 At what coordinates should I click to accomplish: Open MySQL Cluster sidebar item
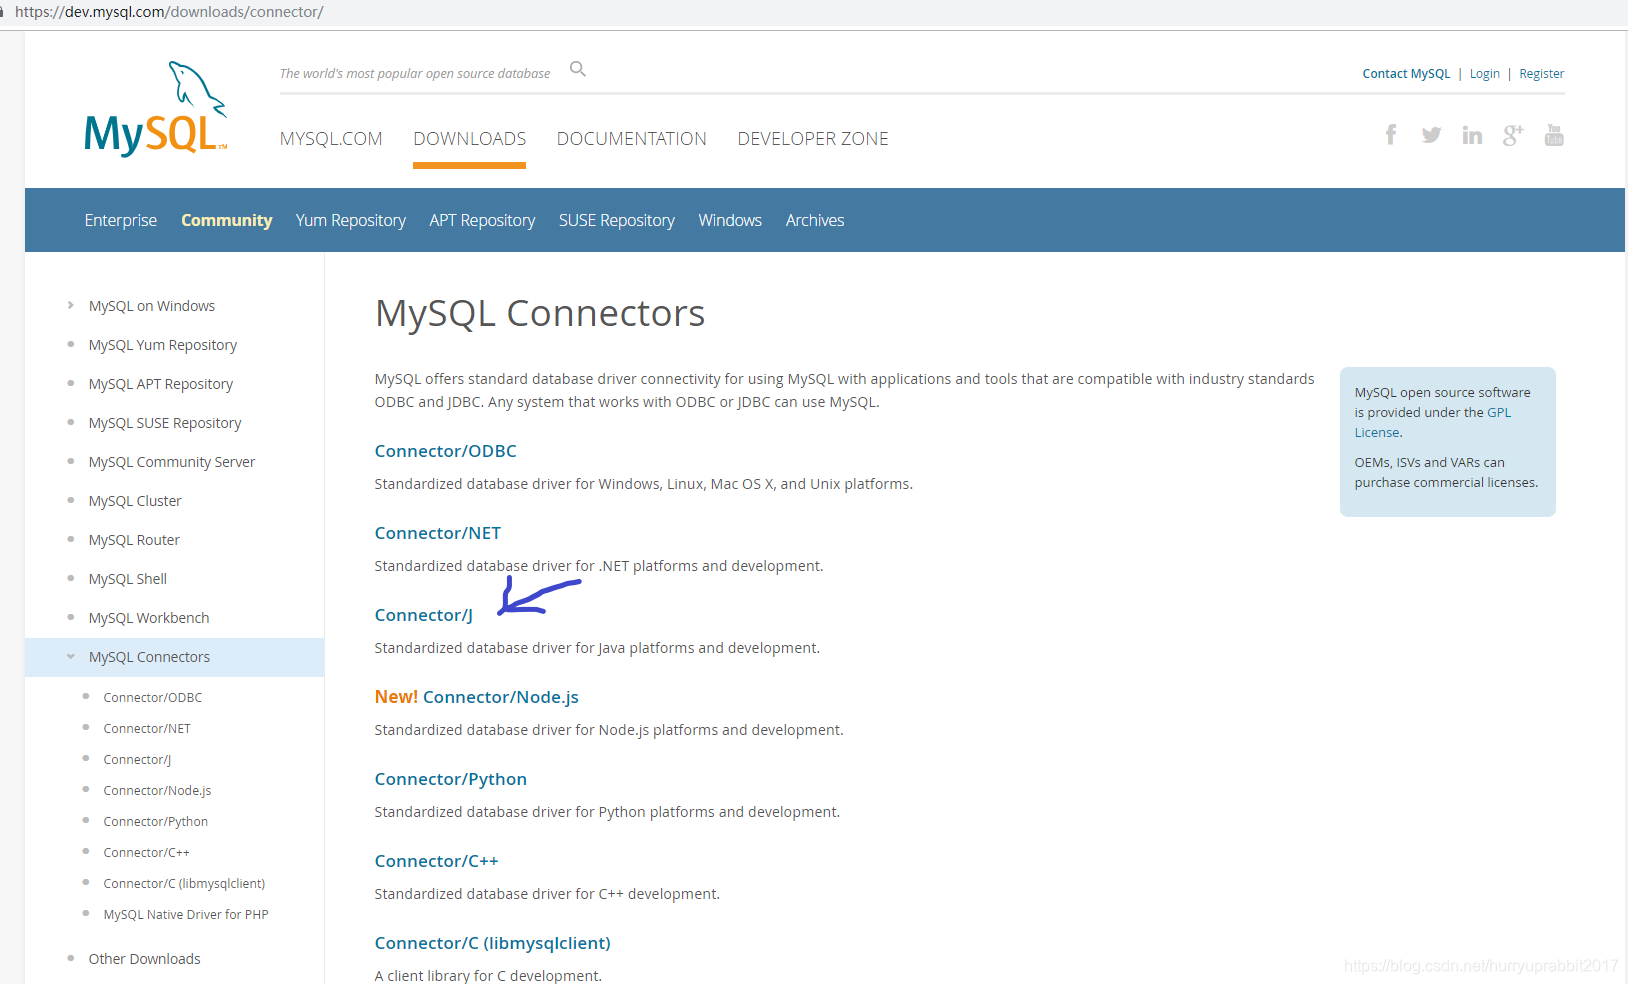point(135,501)
